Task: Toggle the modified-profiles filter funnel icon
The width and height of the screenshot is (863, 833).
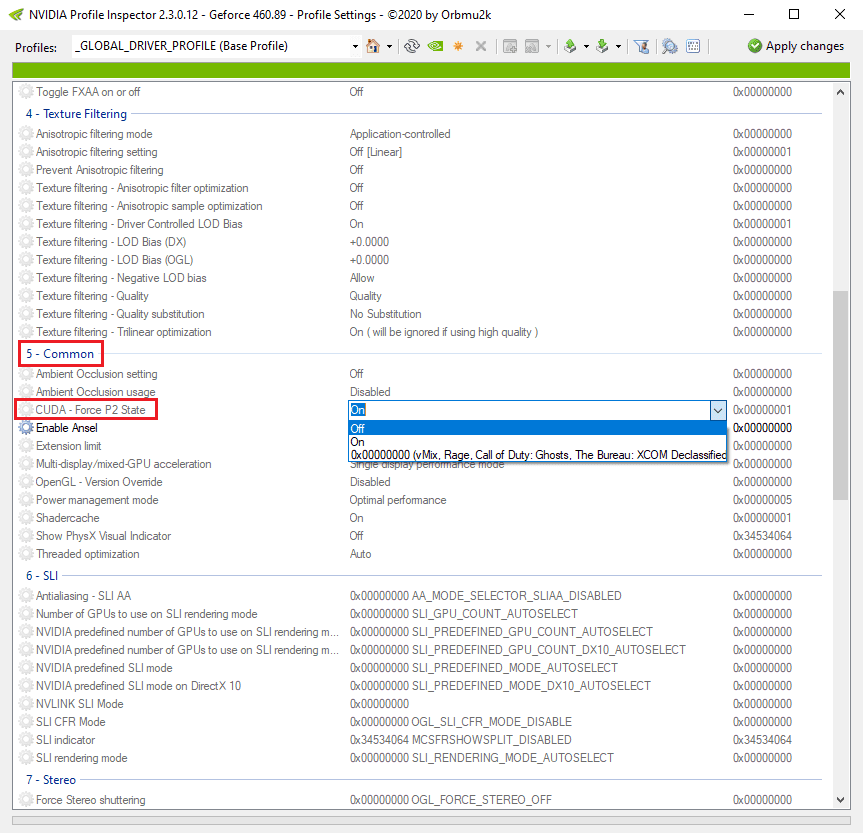Action: point(643,46)
